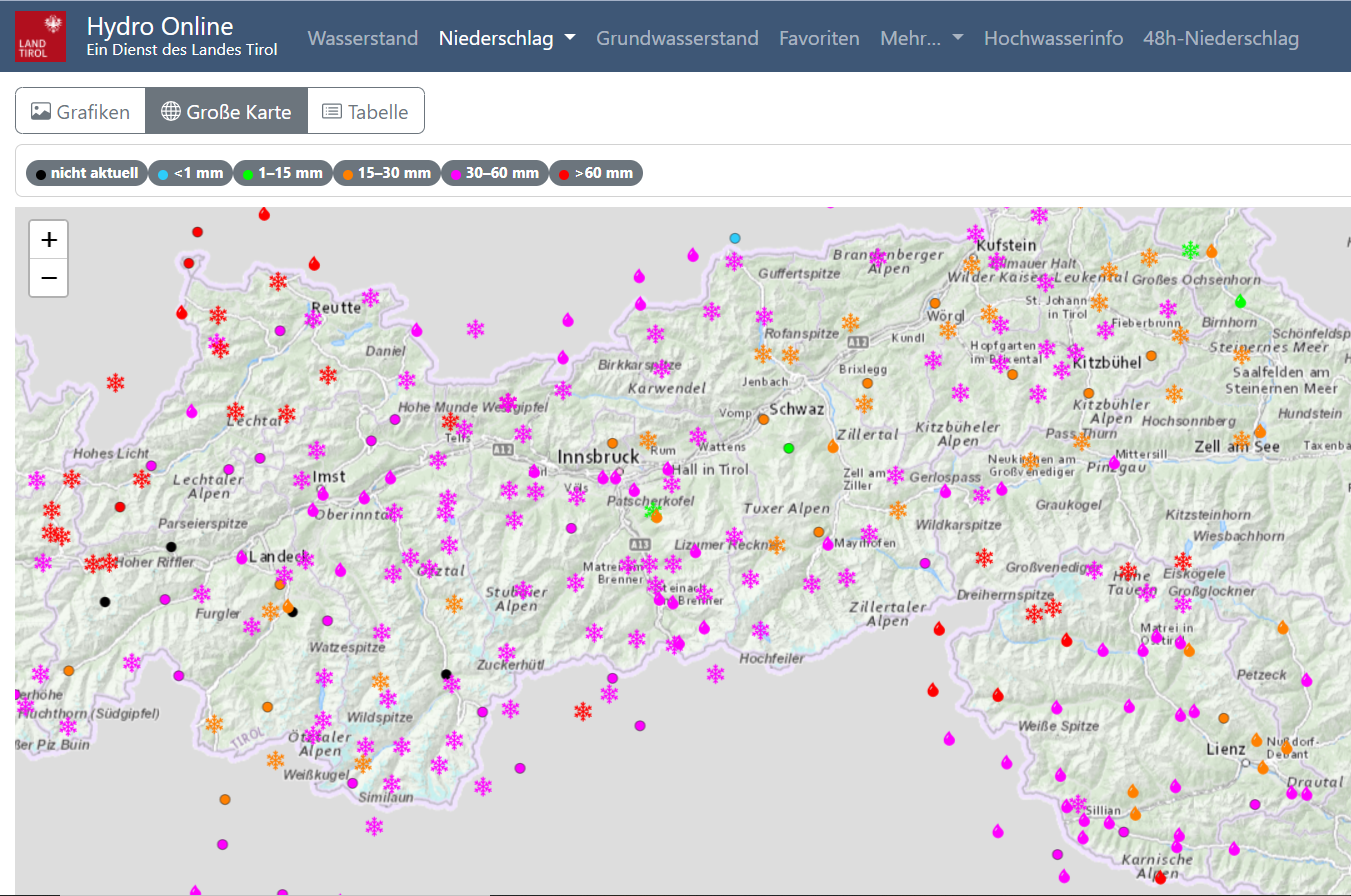Select the magenta drop at Mittersill
Image resolution: width=1351 pixels, height=896 pixels.
click(x=1114, y=463)
